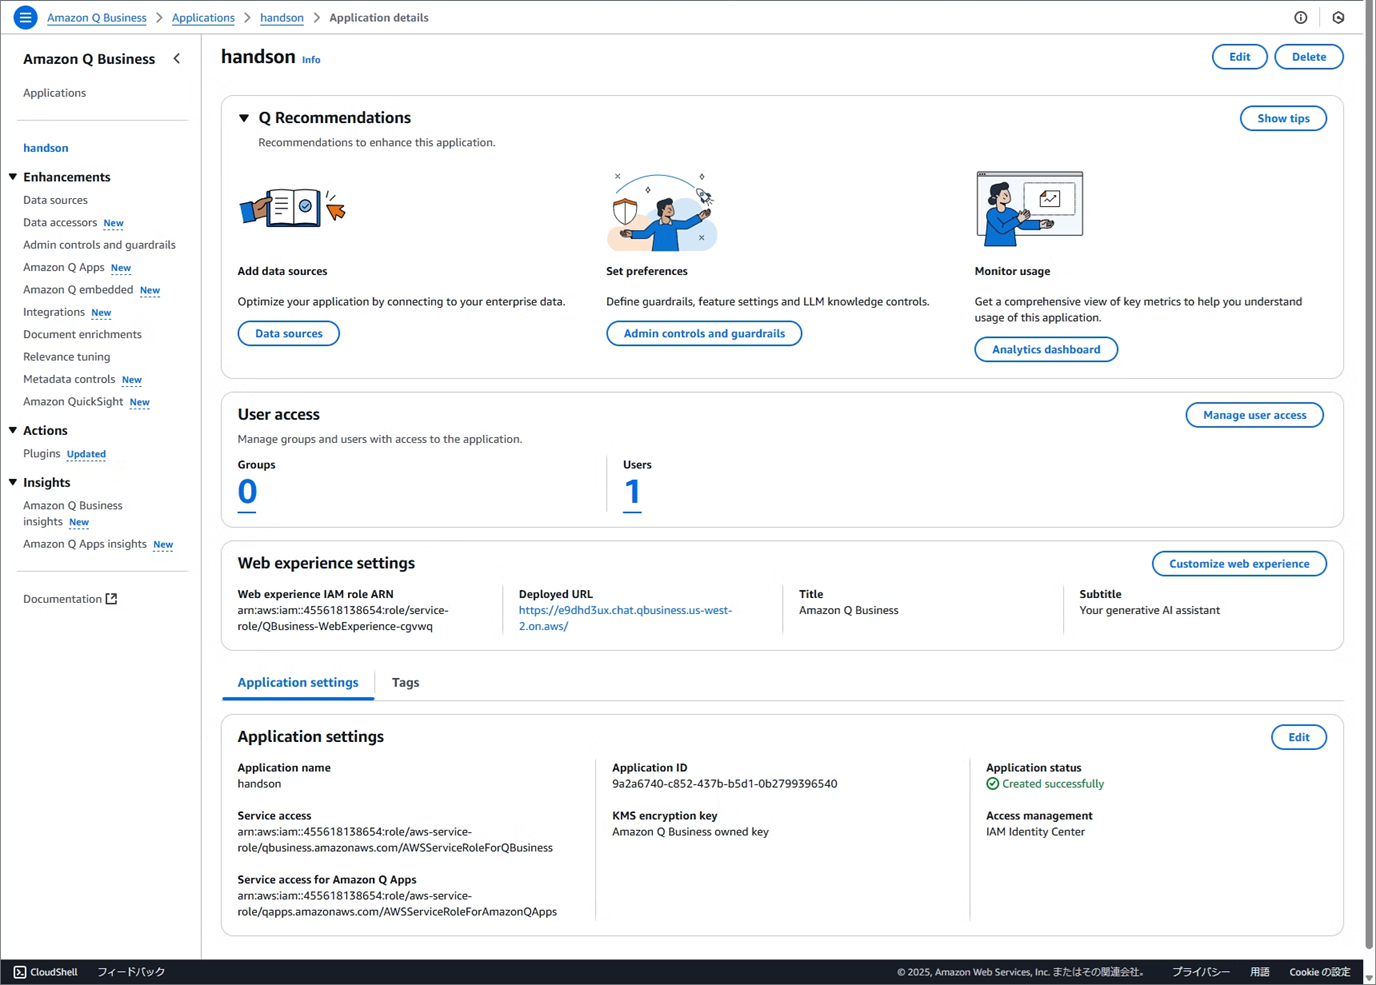Image resolution: width=1376 pixels, height=985 pixels.
Task: Open Integrations in the sidebar
Action: coord(54,312)
